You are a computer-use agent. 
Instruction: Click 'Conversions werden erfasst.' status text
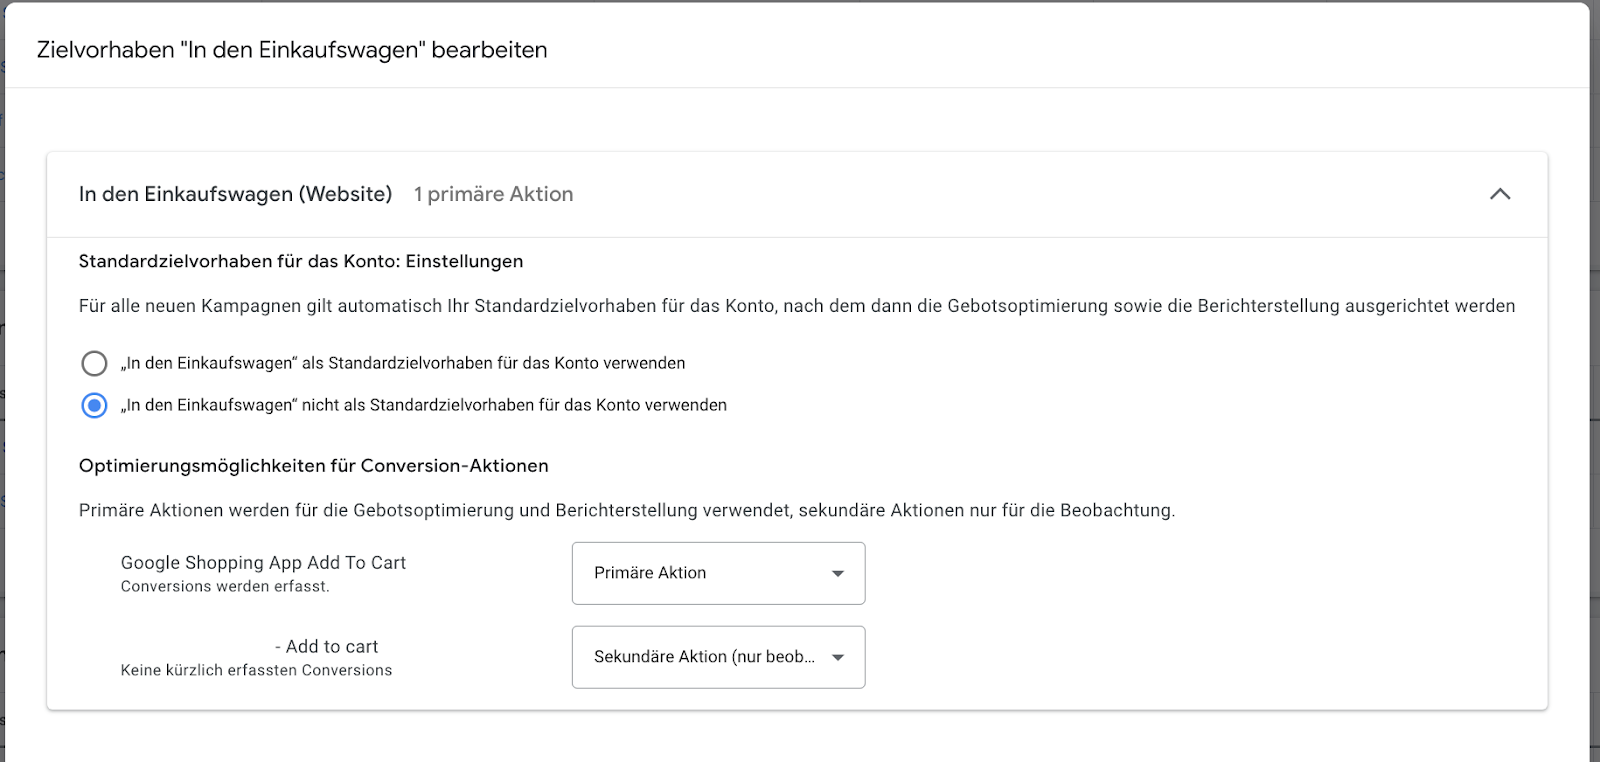coord(225,587)
